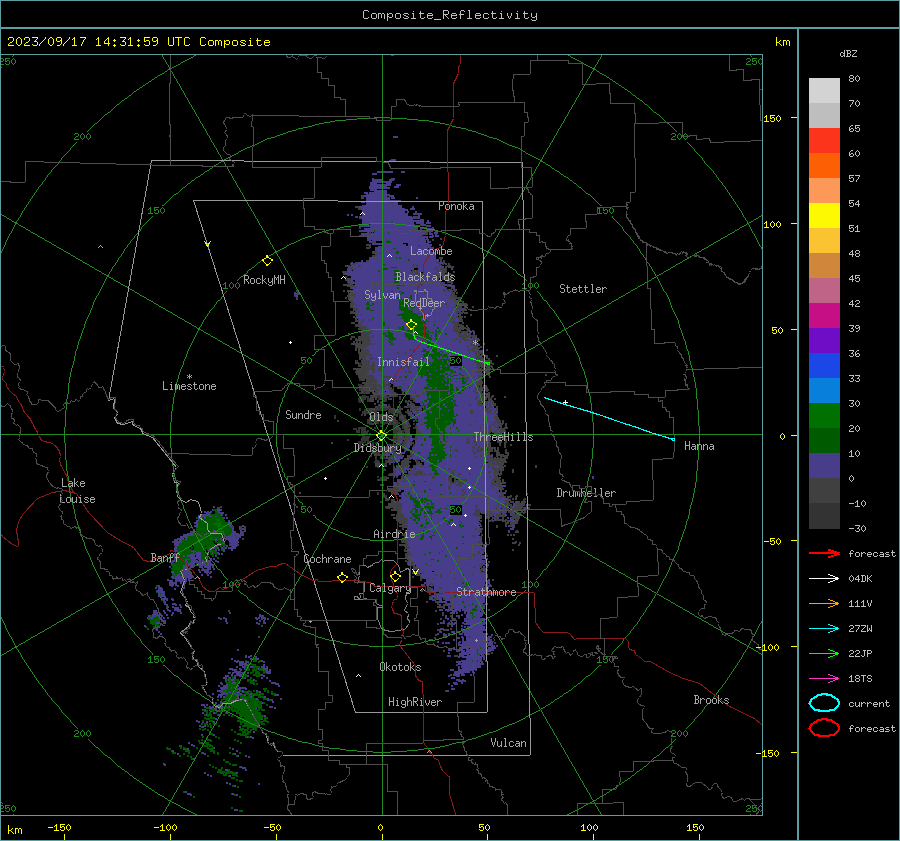Click the Ponoka town label
The width and height of the screenshot is (900, 841).
point(456,207)
